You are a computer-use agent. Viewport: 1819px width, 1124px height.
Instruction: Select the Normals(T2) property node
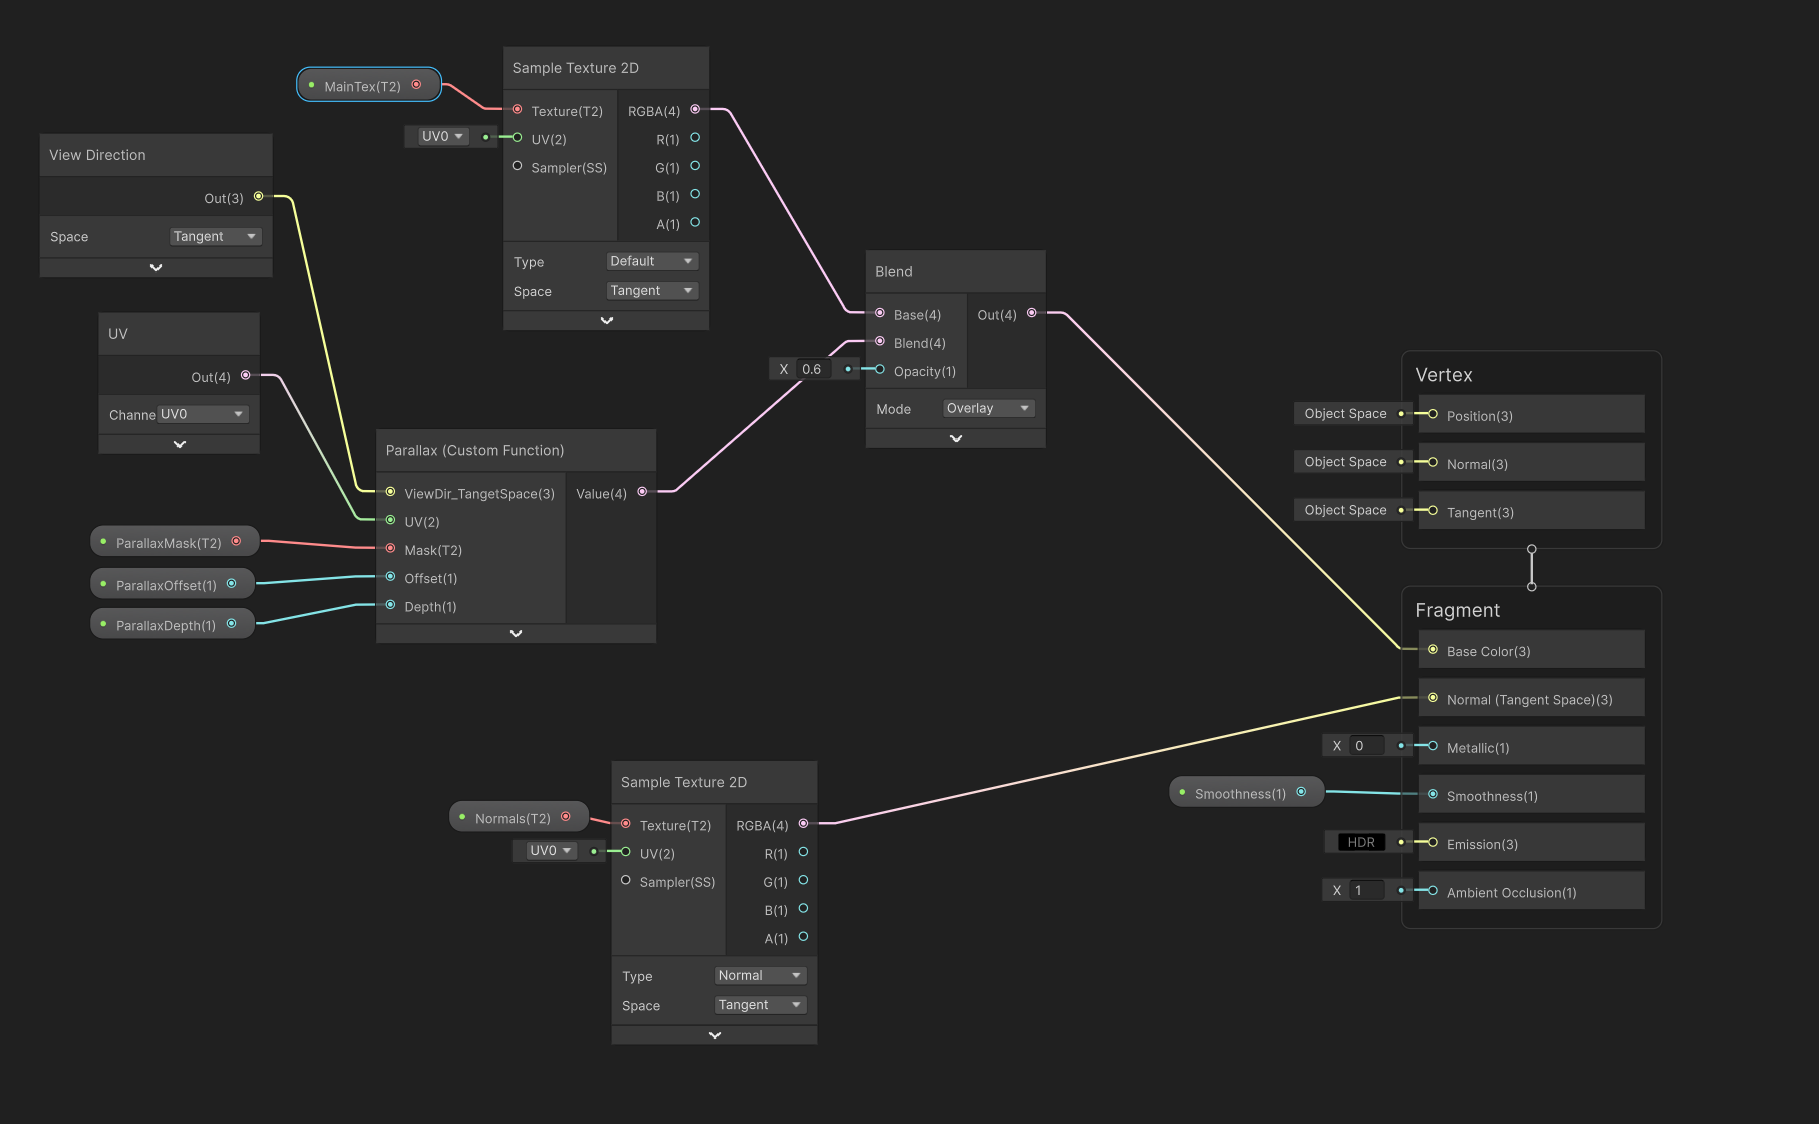click(x=518, y=817)
